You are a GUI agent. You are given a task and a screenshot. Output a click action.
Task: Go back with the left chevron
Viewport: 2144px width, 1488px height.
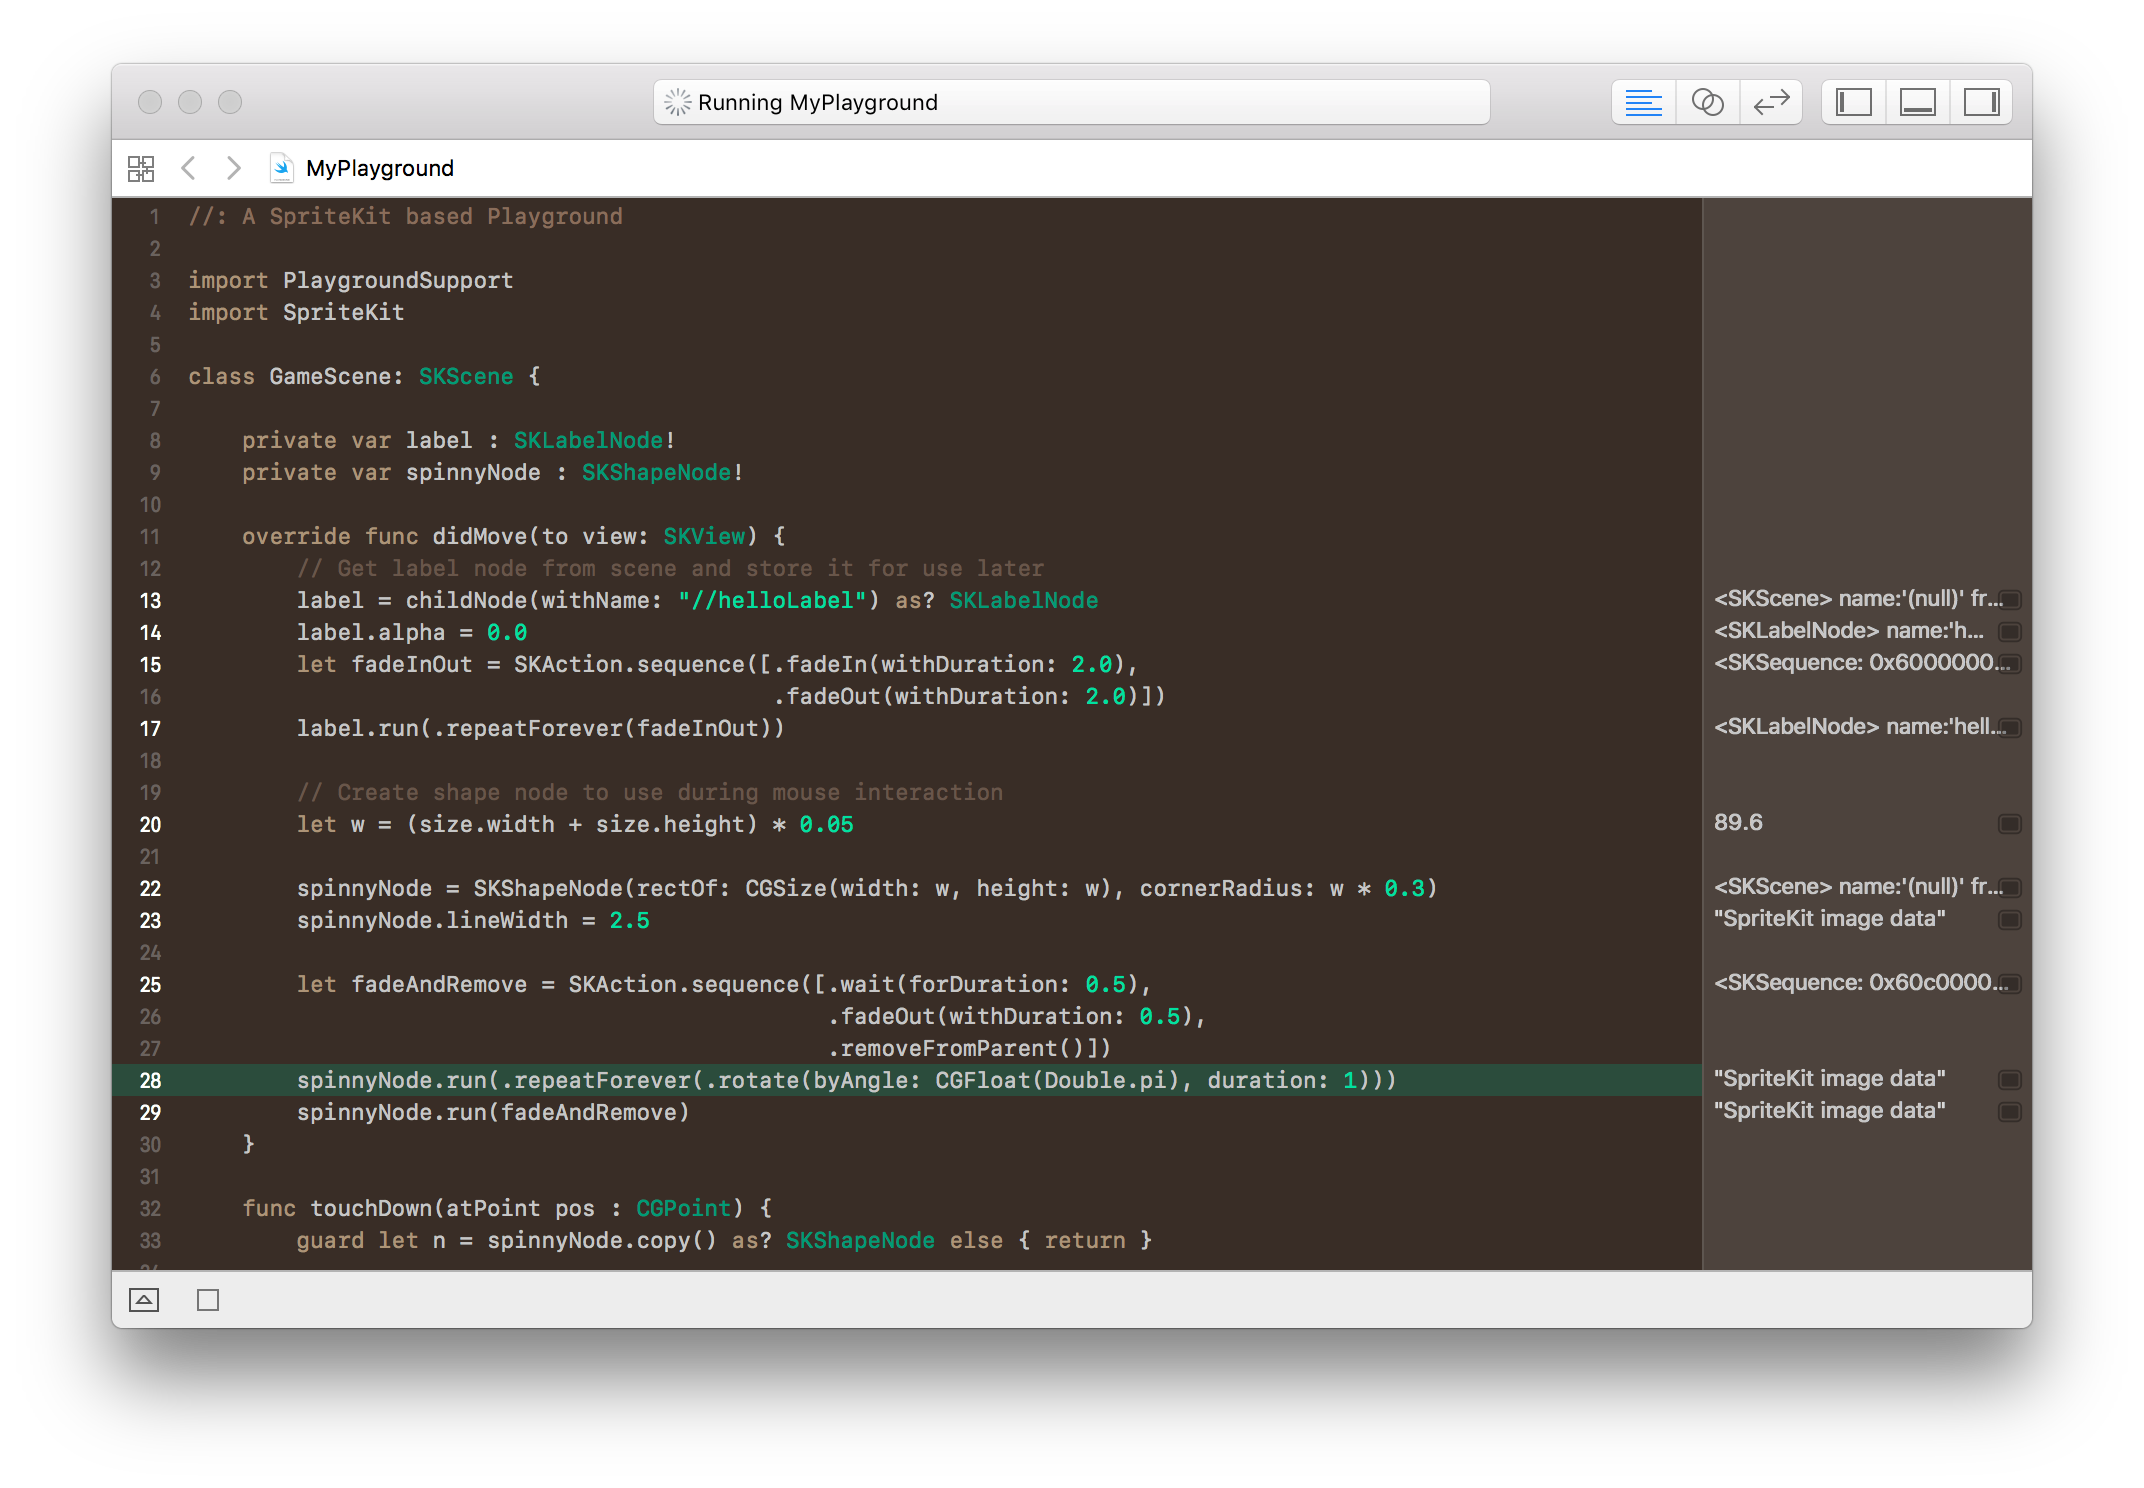coord(188,168)
